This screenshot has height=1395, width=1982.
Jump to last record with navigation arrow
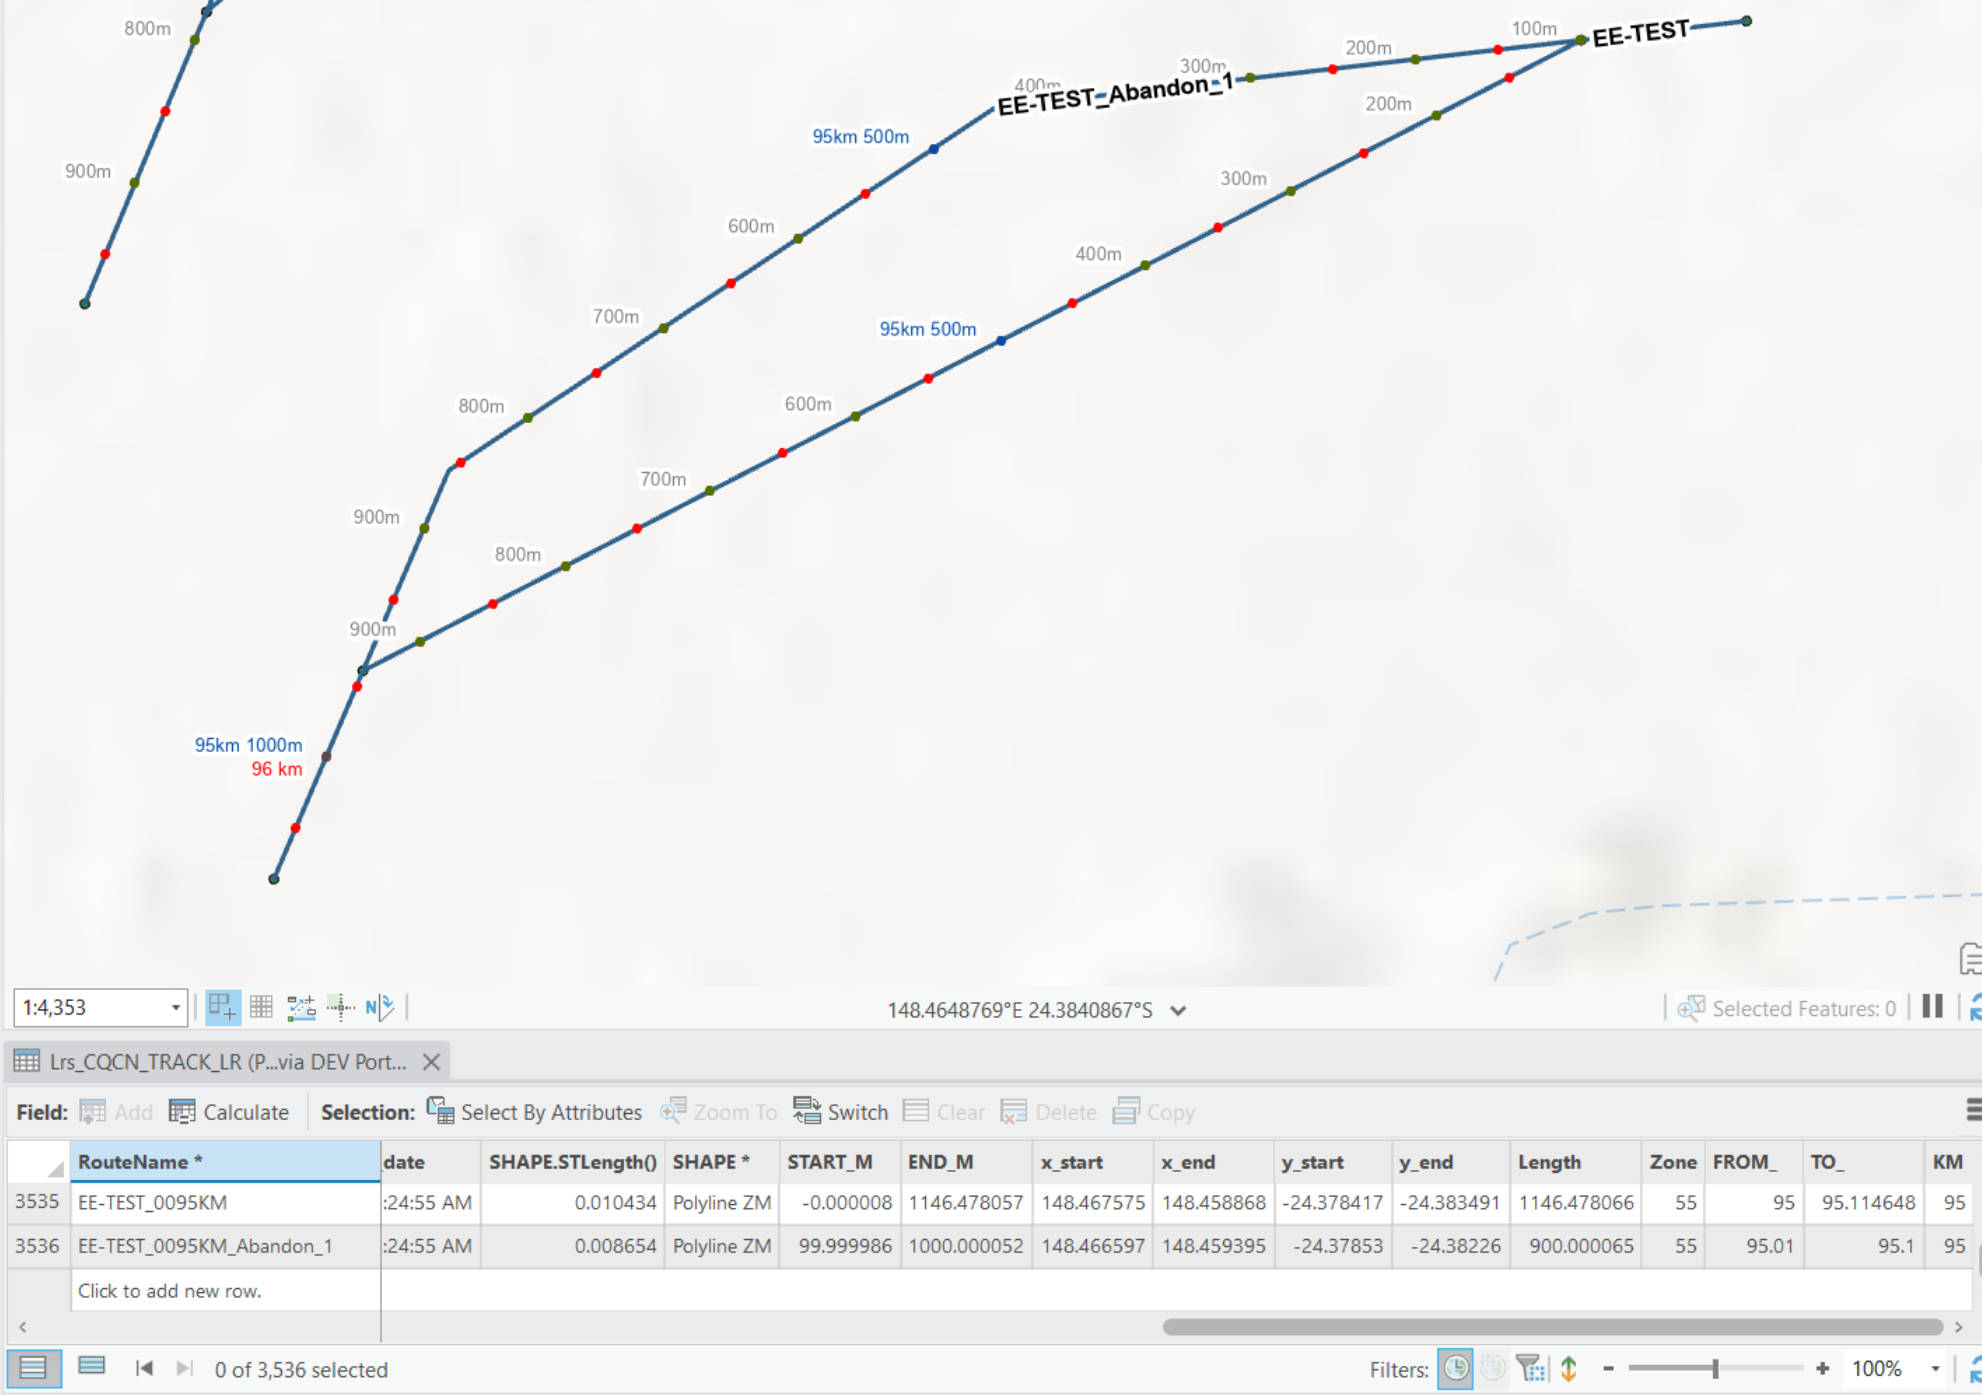183,1369
